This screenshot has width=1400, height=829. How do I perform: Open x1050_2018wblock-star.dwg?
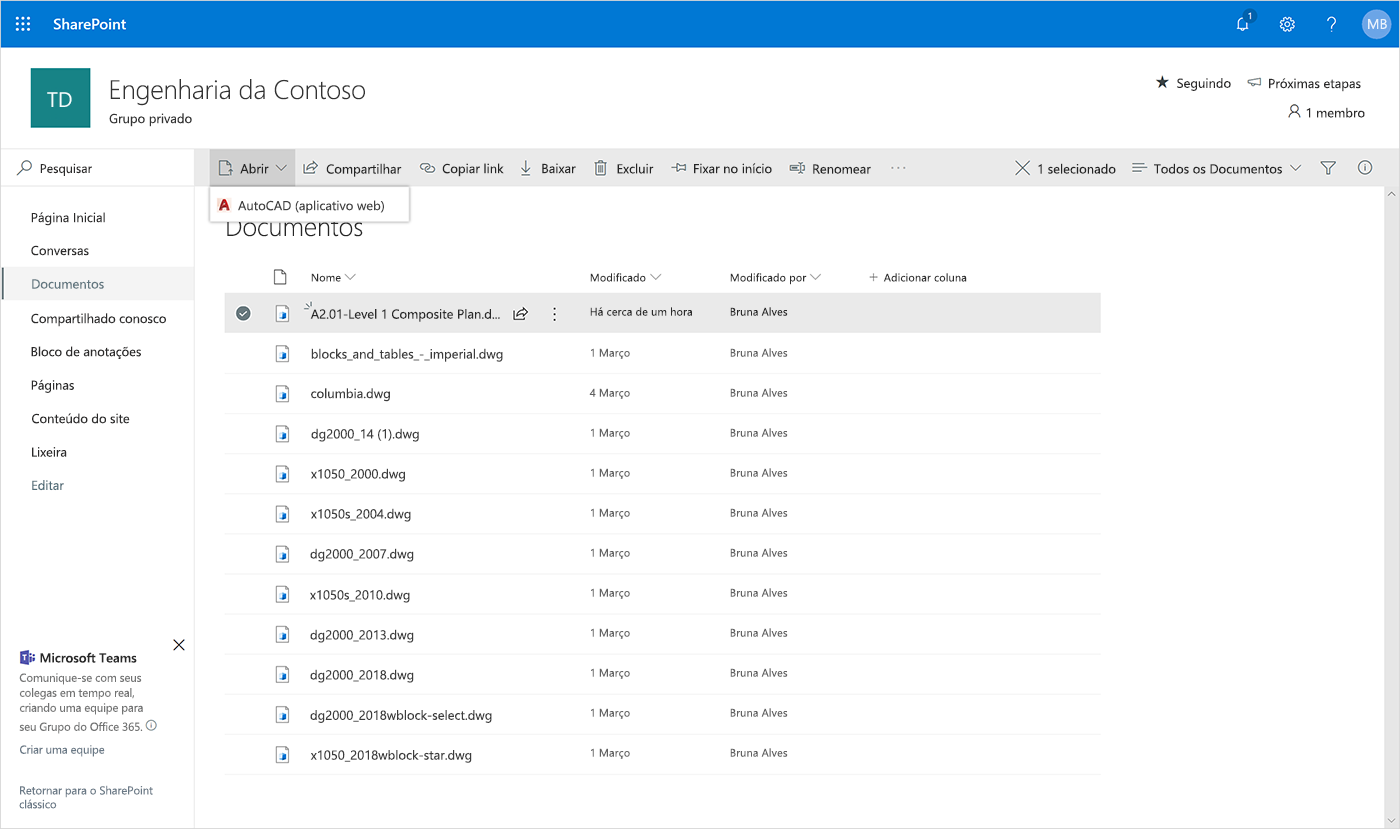pos(391,754)
